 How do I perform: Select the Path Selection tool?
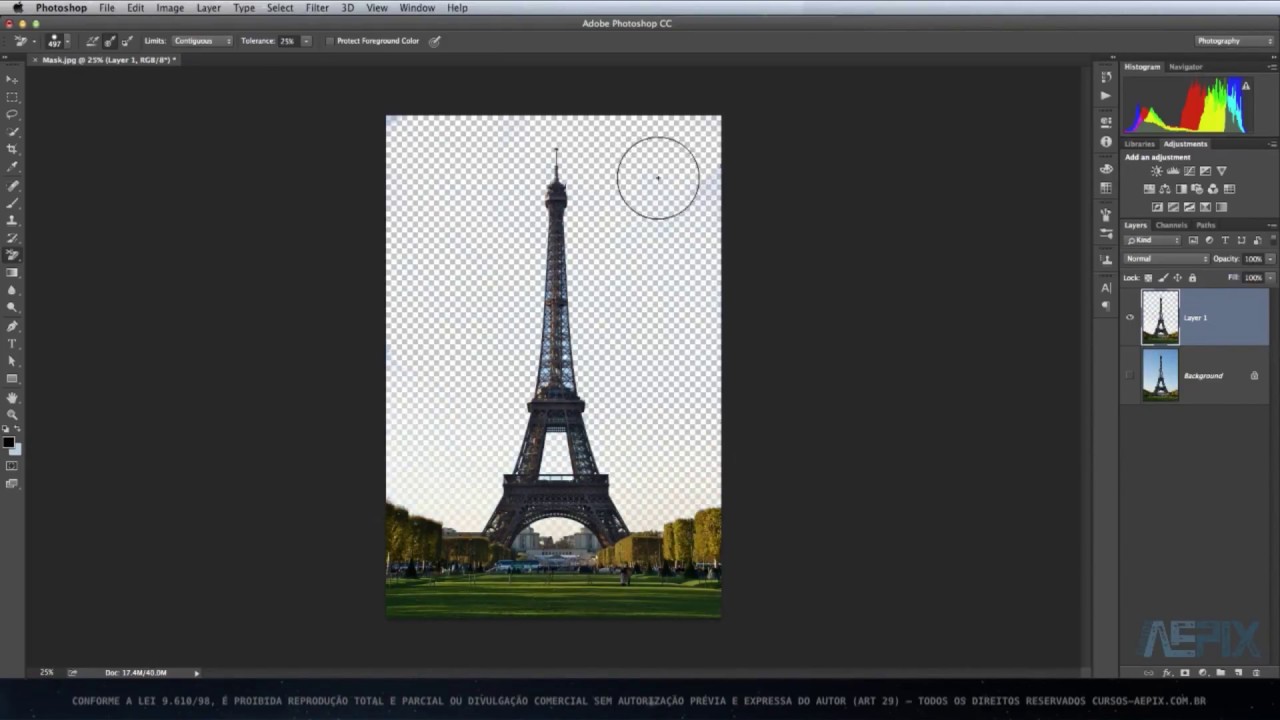click(x=12, y=361)
